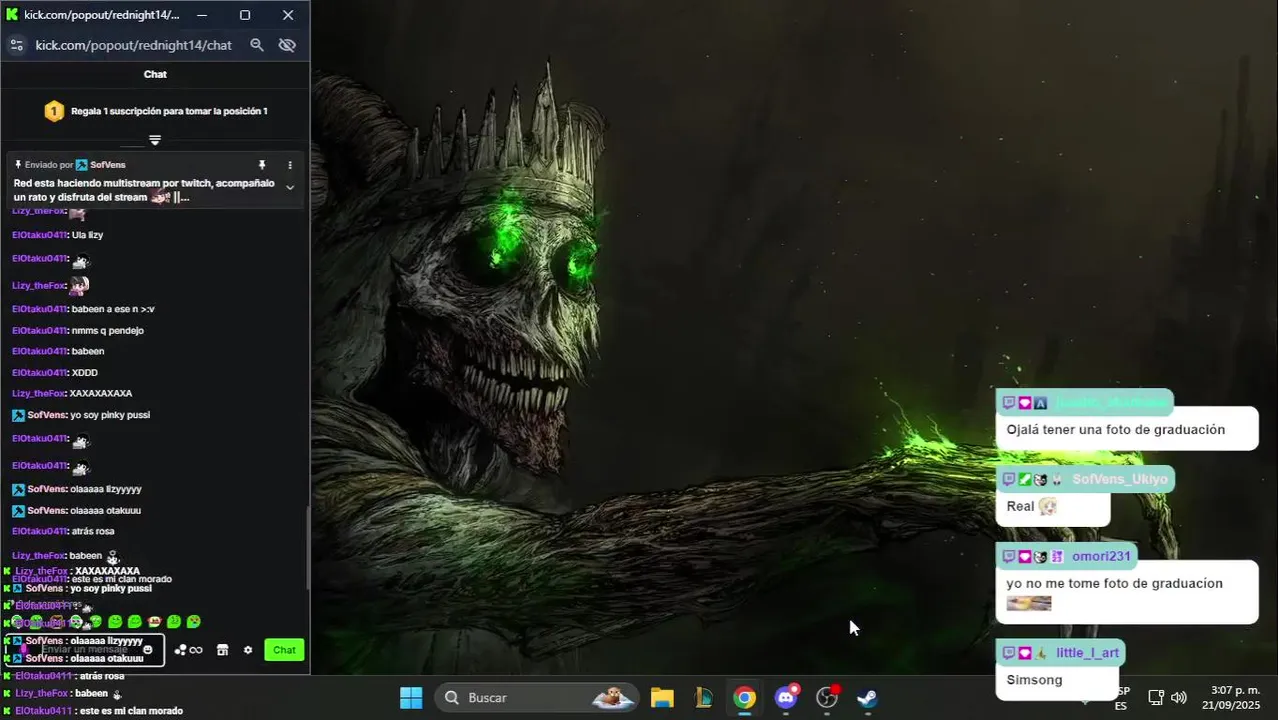Click overlay message 'Real'
Viewport: 1278px width, 720px height.
point(1020,506)
